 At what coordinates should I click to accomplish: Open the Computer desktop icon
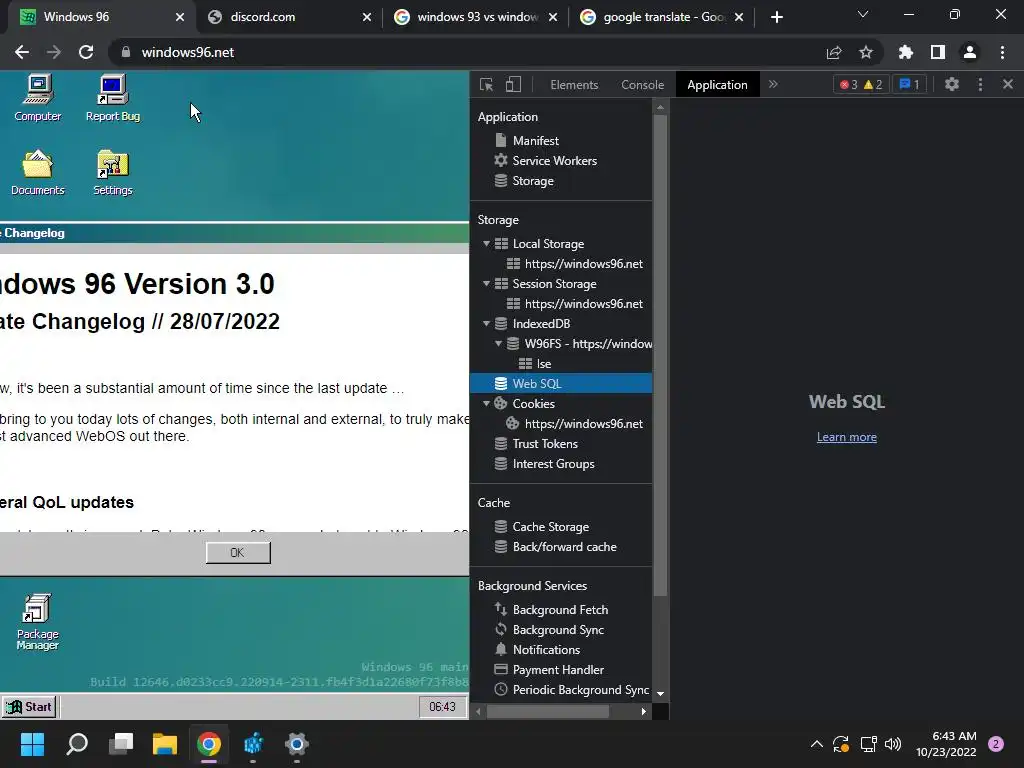pyautogui.click(x=37, y=98)
